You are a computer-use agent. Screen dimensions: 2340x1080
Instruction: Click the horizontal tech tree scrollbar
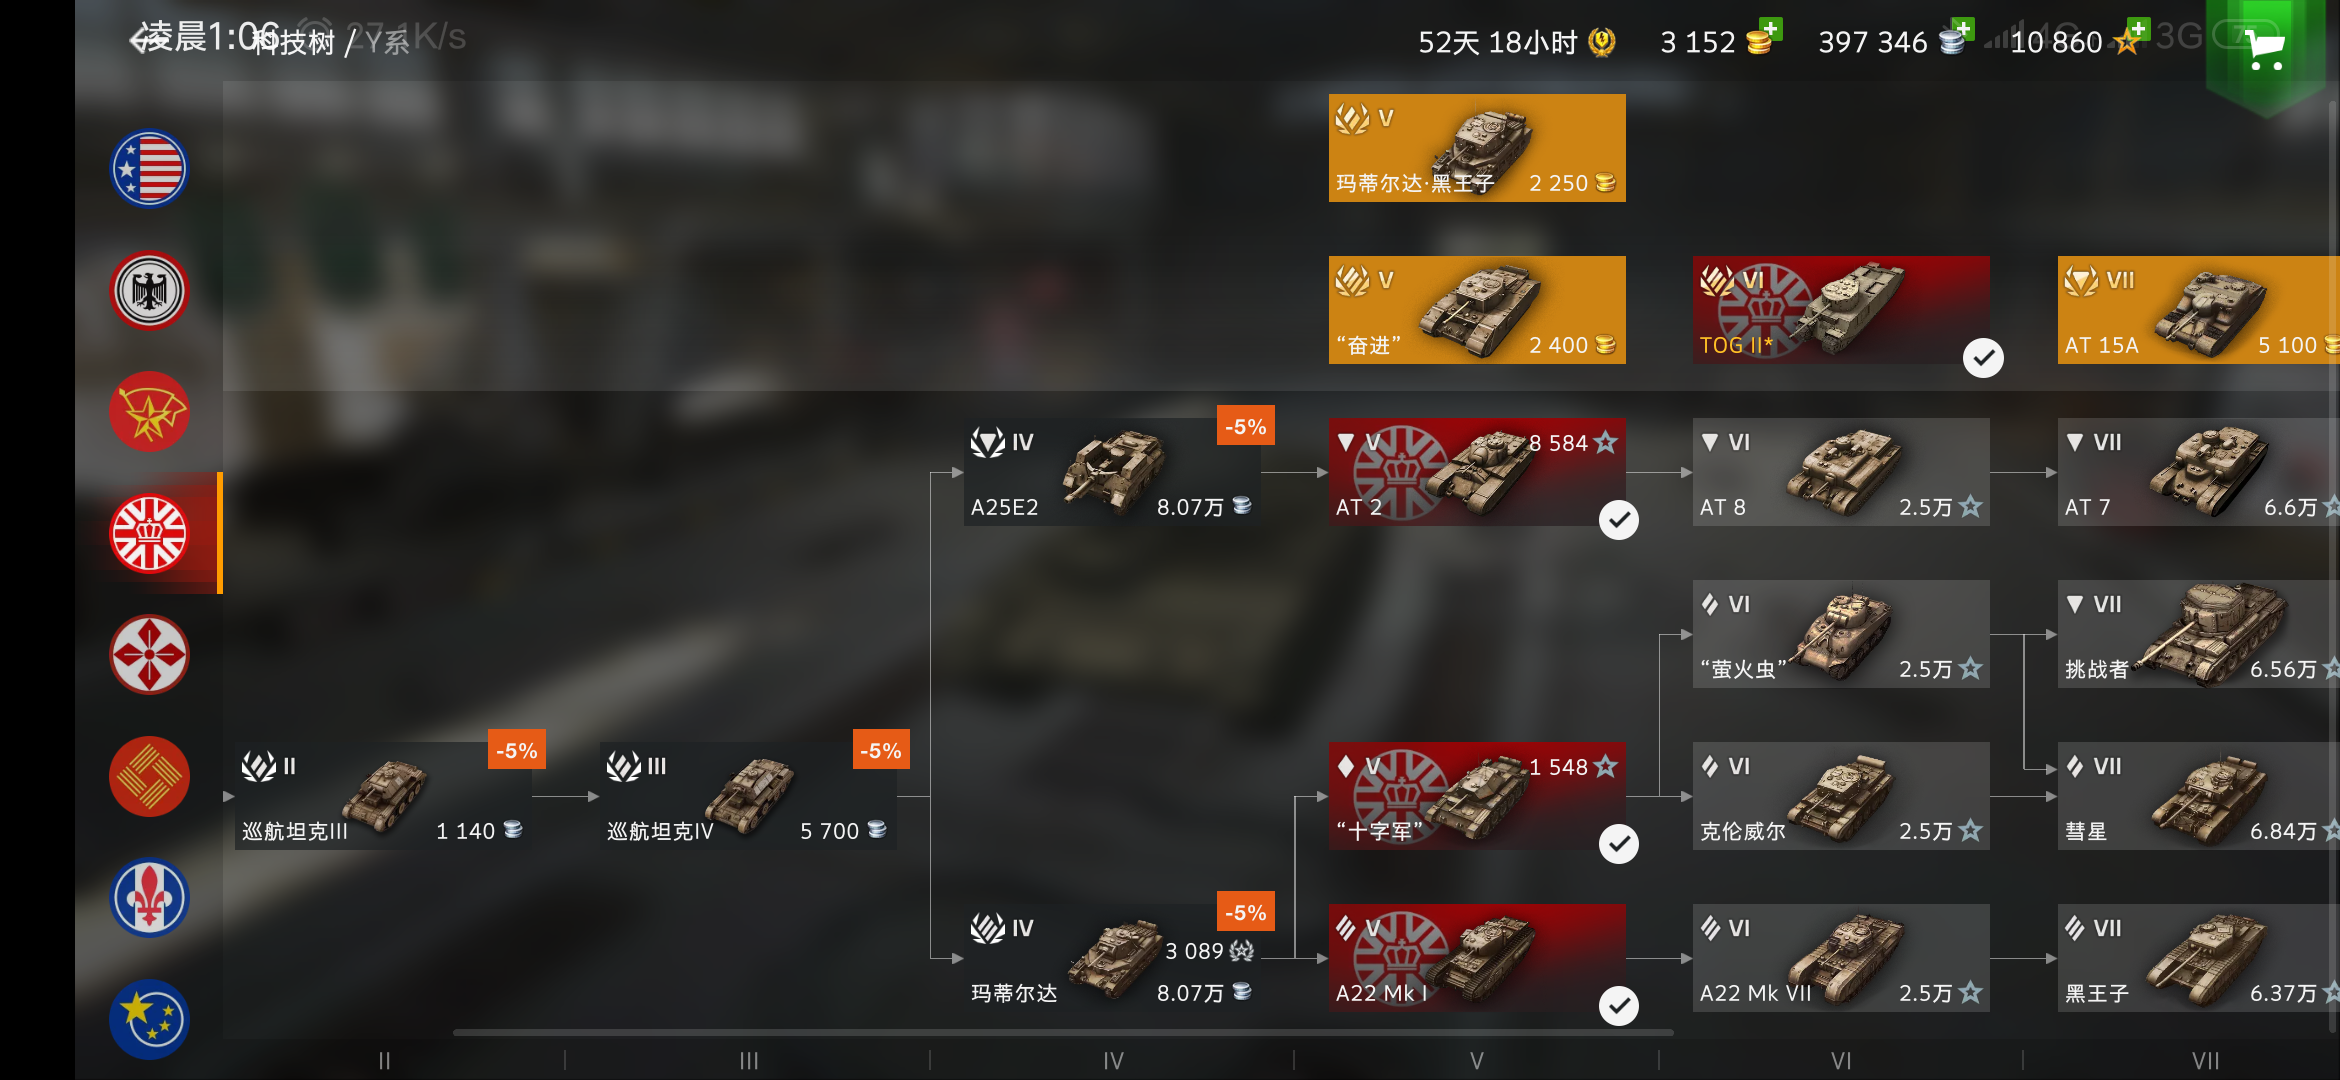[x=1063, y=1032]
